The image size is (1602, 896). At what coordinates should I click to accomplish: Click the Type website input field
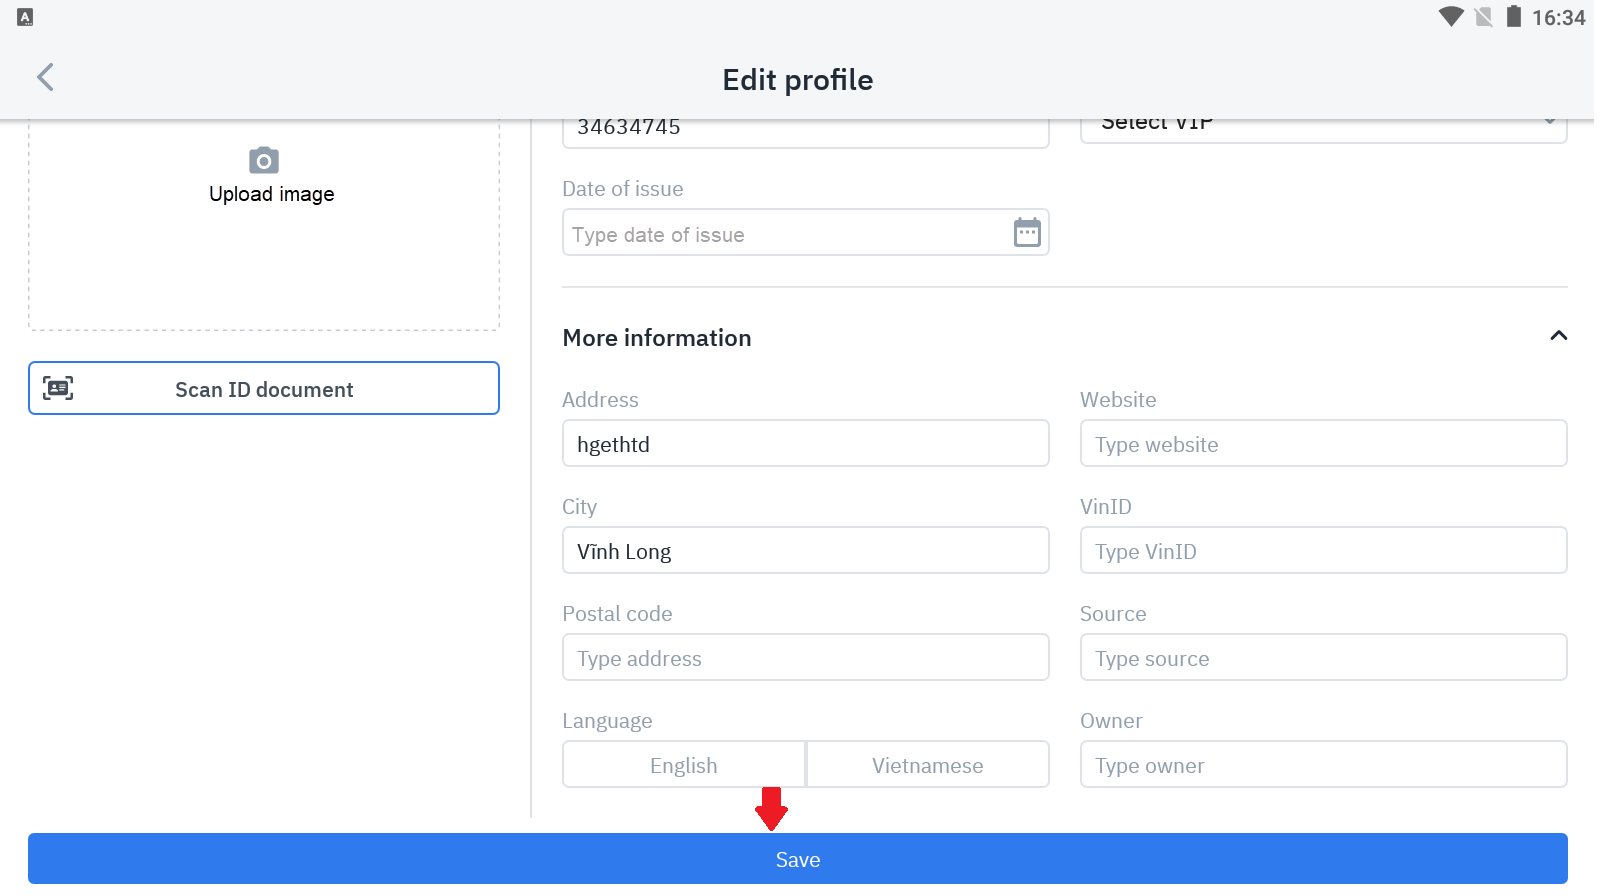pos(1323,444)
